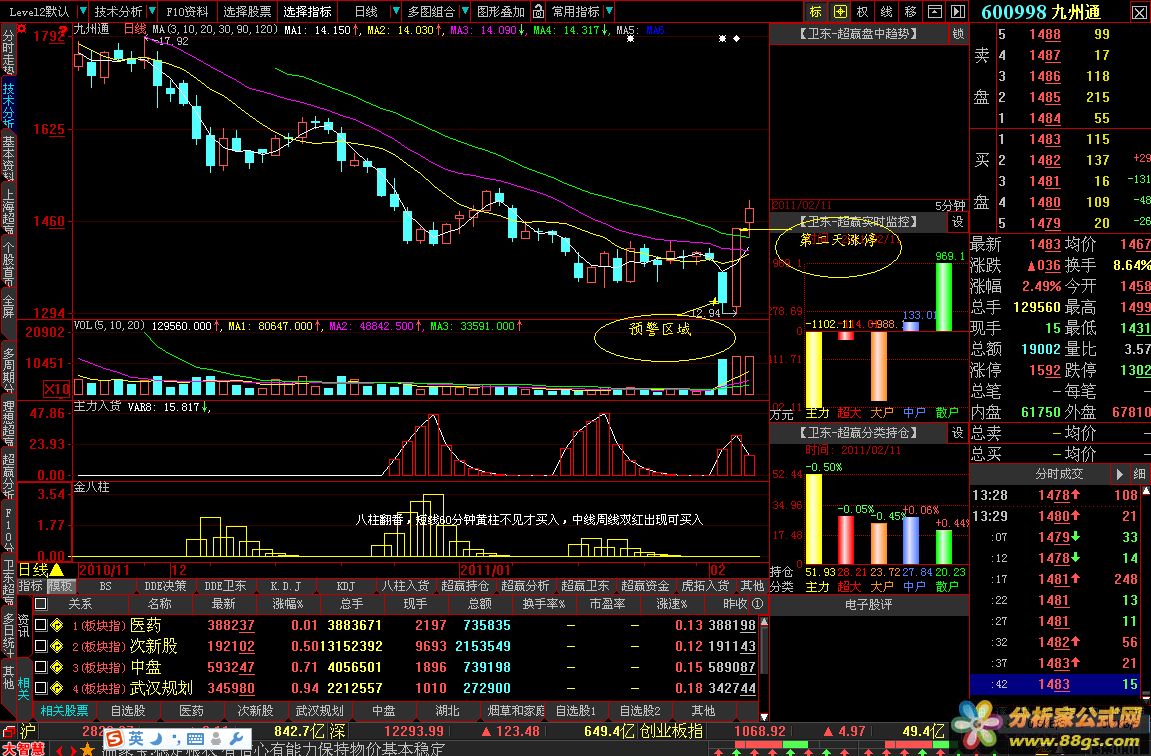Open the dropdown arrow after 日线
The height and width of the screenshot is (756, 1151).
[396, 11]
